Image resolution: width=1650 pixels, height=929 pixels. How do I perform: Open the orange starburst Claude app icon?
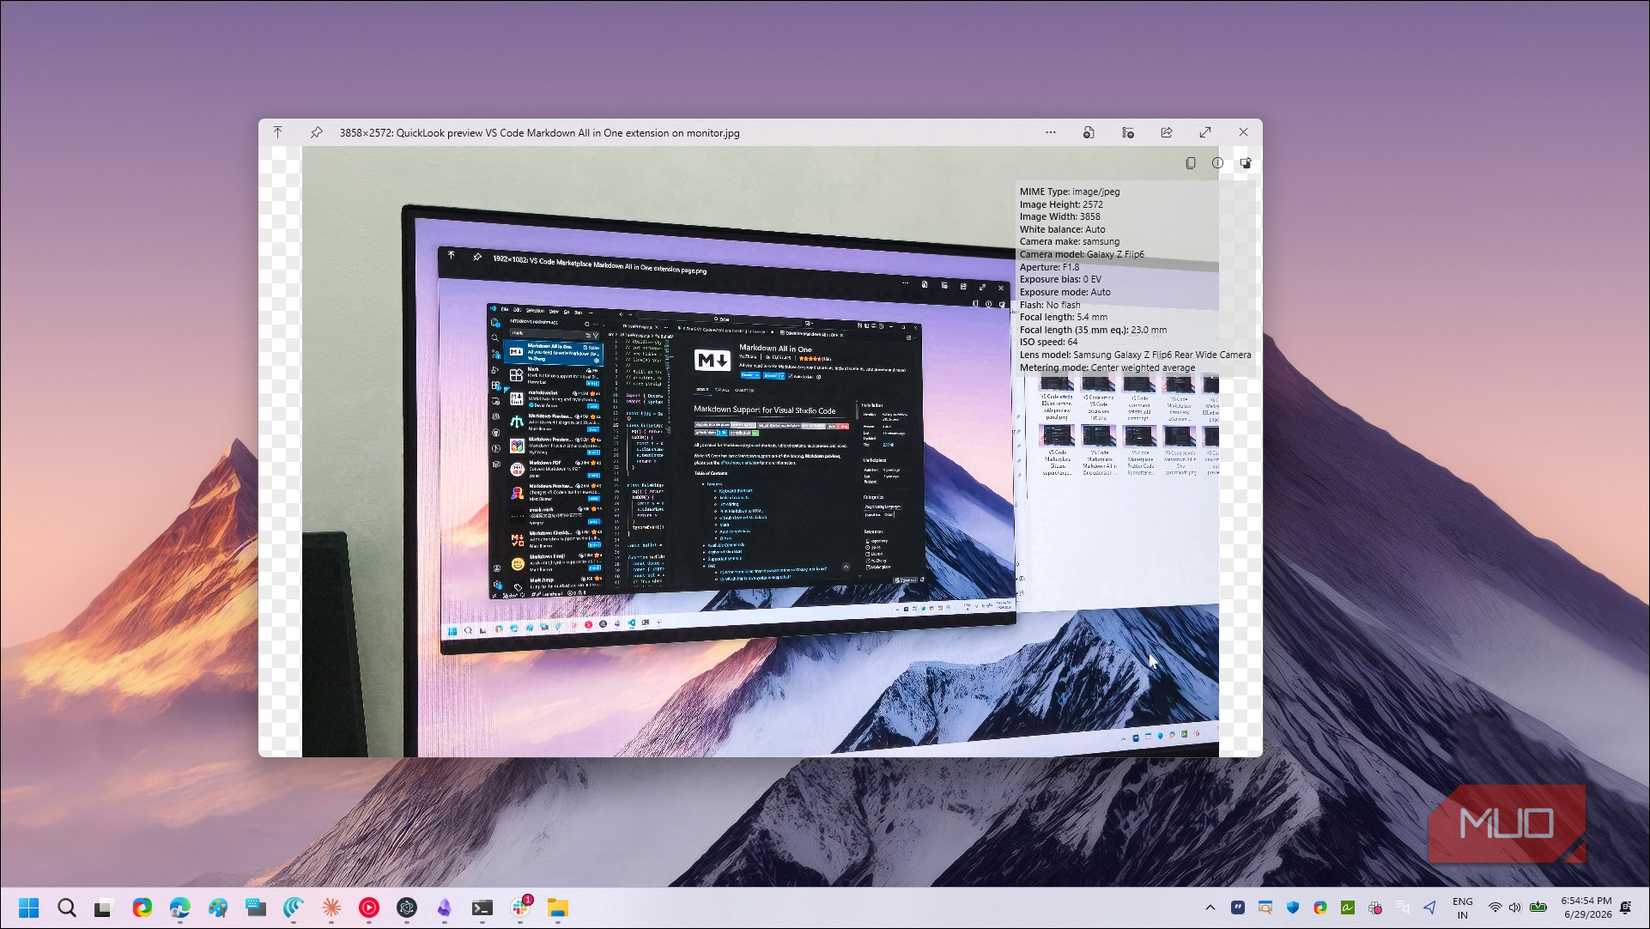click(x=331, y=908)
